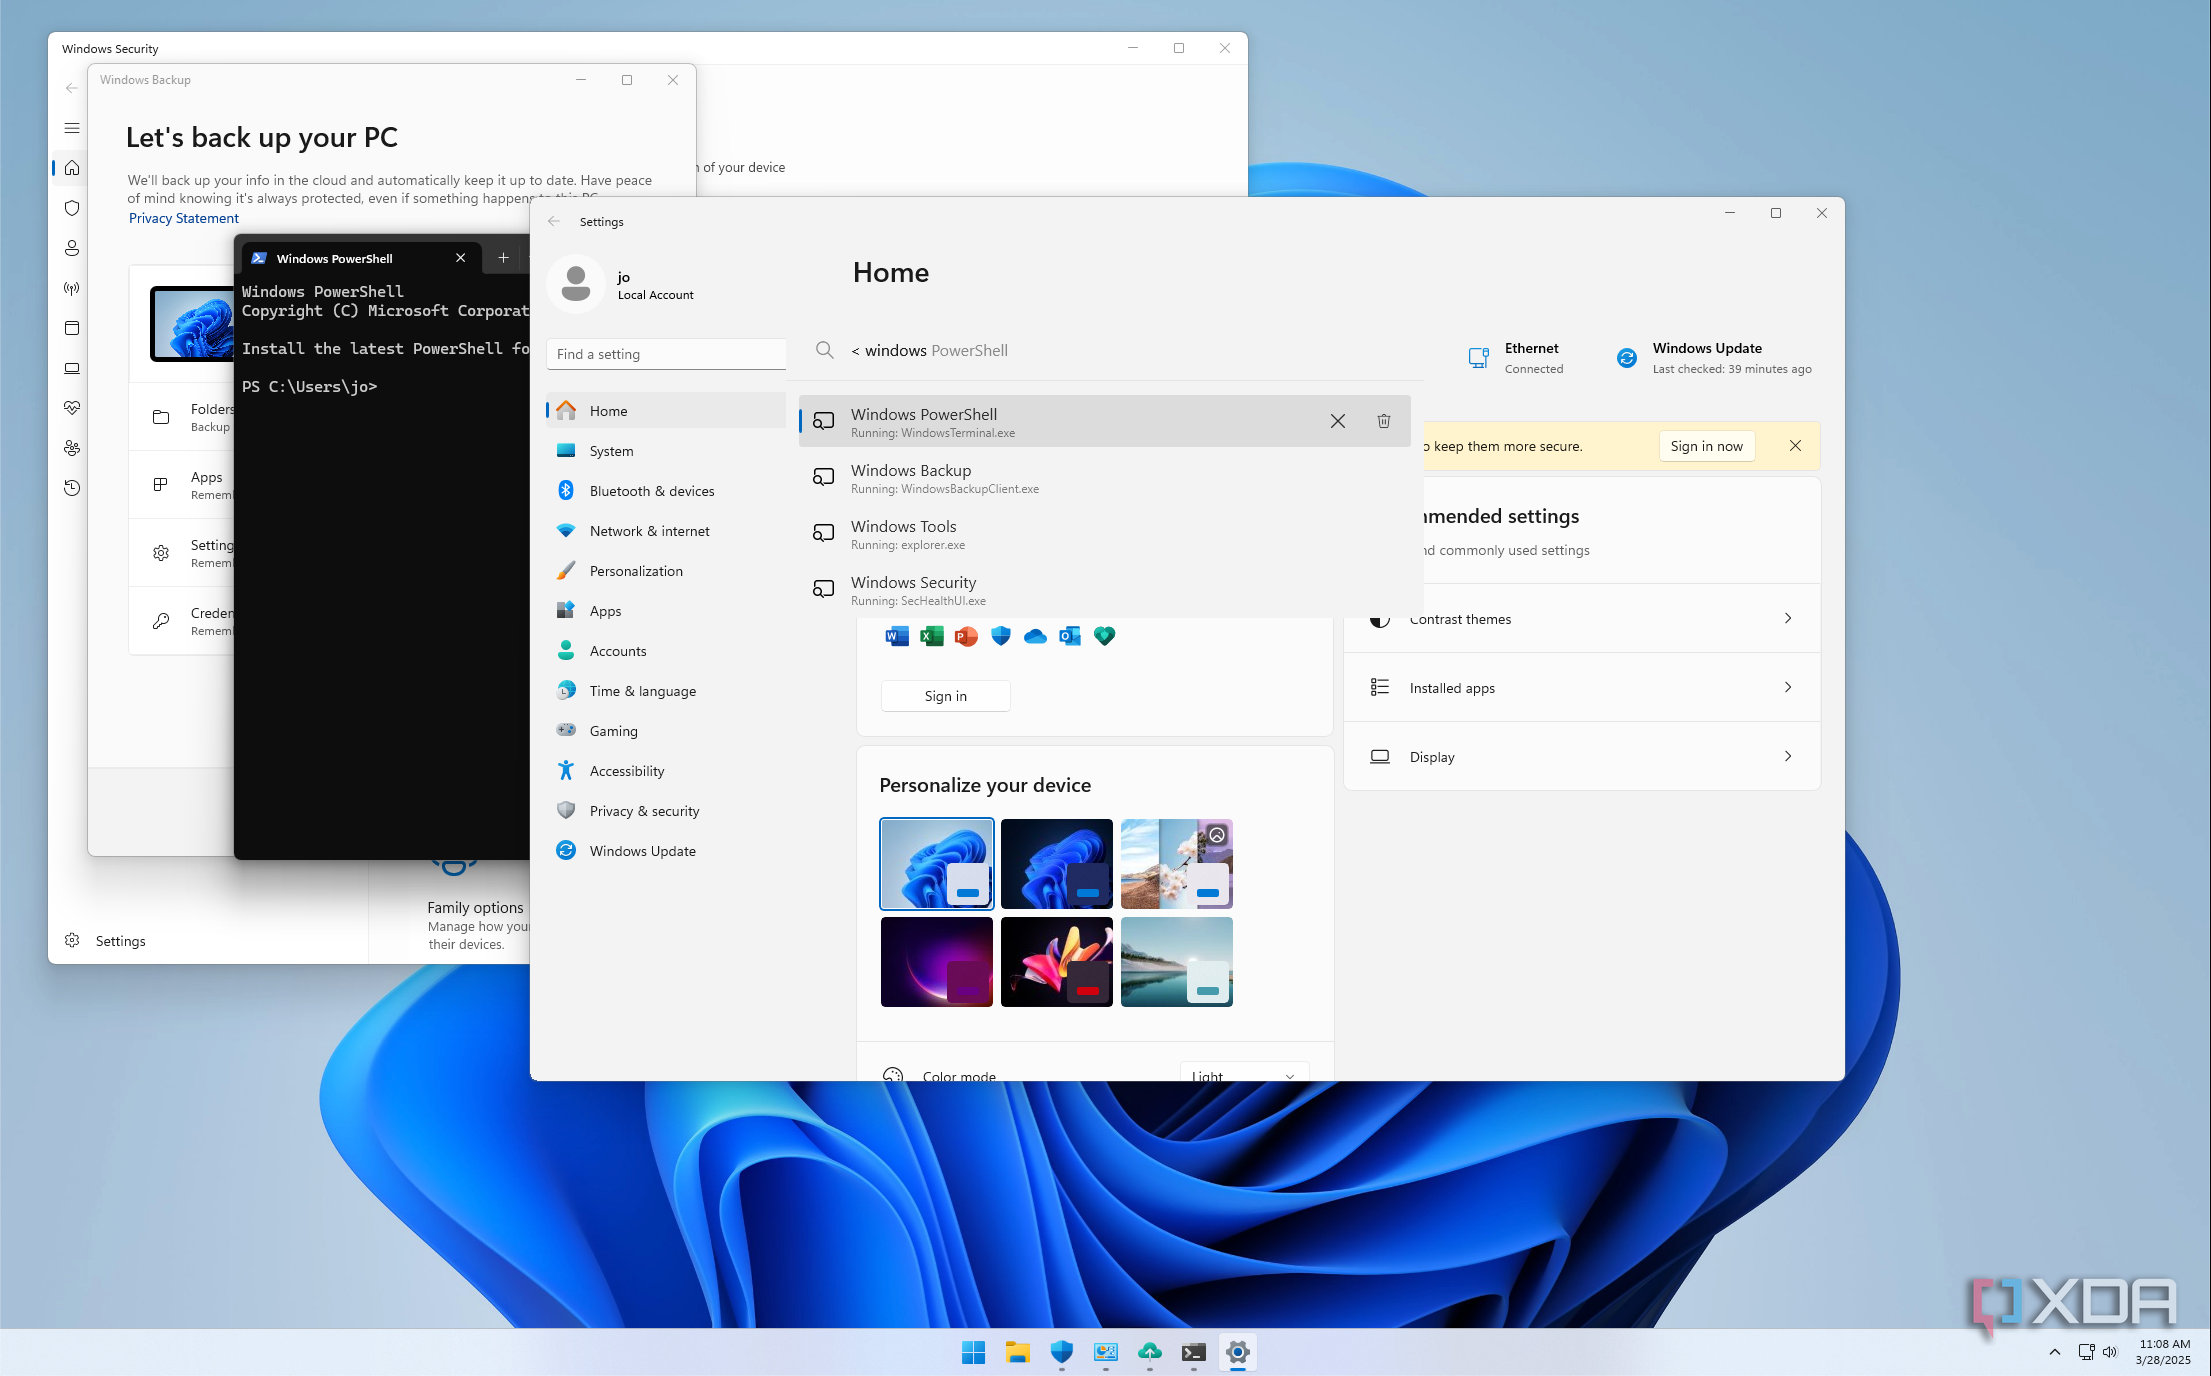Apply the lake landscape theme thumbnail

(1176, 962)
